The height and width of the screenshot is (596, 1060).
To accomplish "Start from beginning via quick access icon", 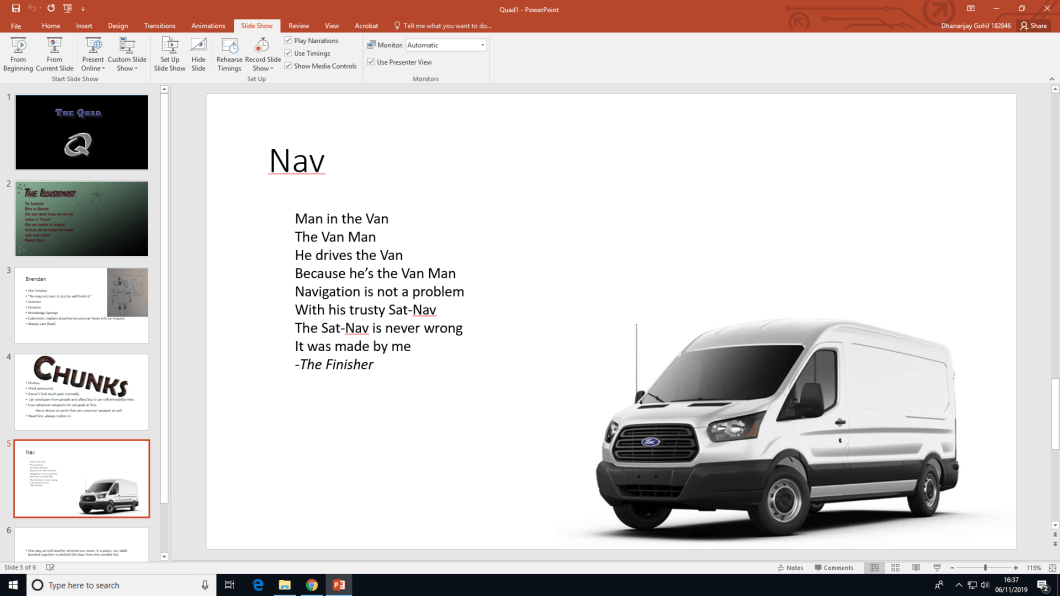I will coord(68,9).
